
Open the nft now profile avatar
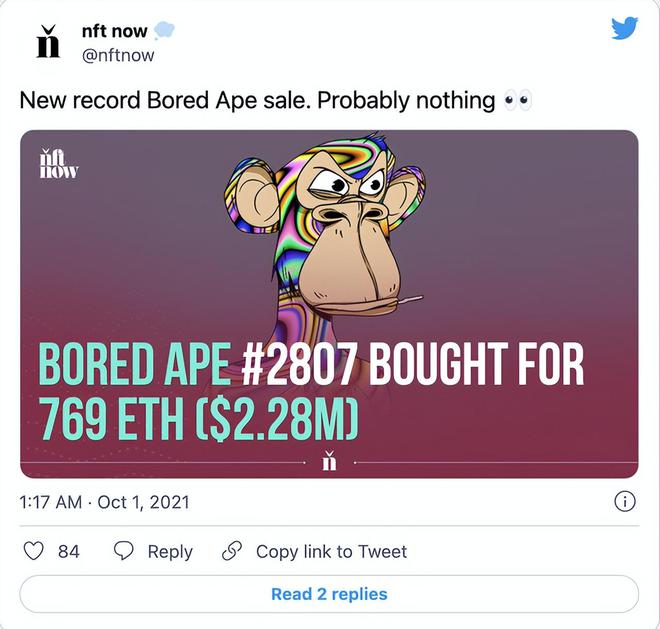pyautogui.click(x=47, y=42)
